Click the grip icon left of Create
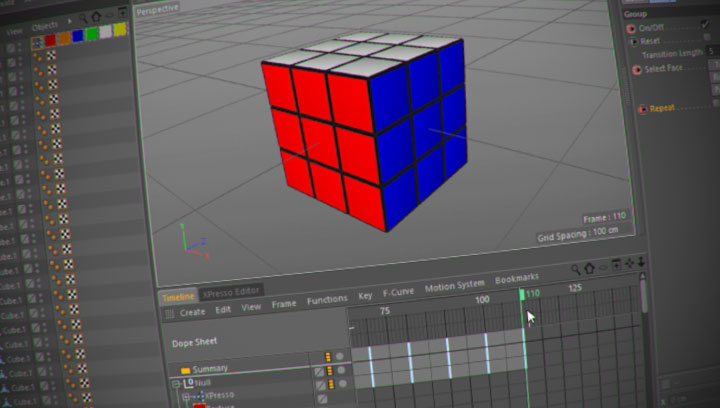This screenshot has width=720, height=408. pos(169,314)
